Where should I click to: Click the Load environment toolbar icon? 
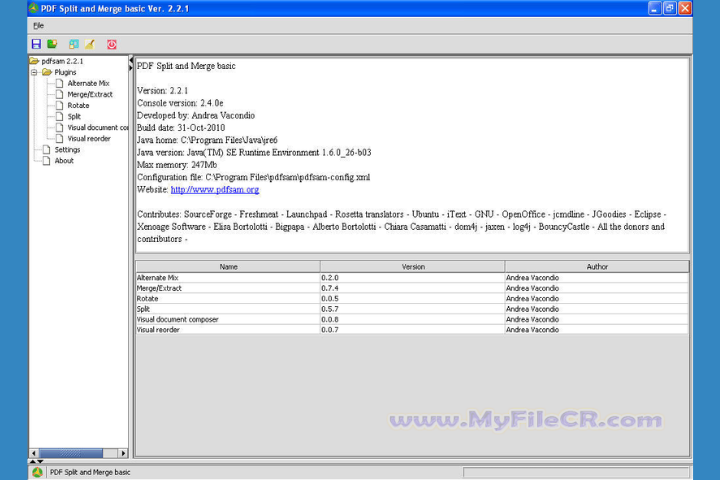pyautogui.click(x=52, y=44)
